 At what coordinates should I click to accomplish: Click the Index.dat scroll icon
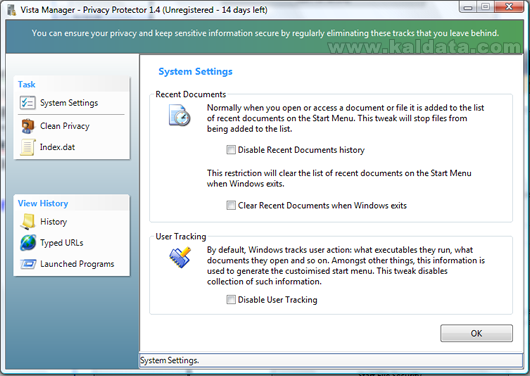click(27, 147)
